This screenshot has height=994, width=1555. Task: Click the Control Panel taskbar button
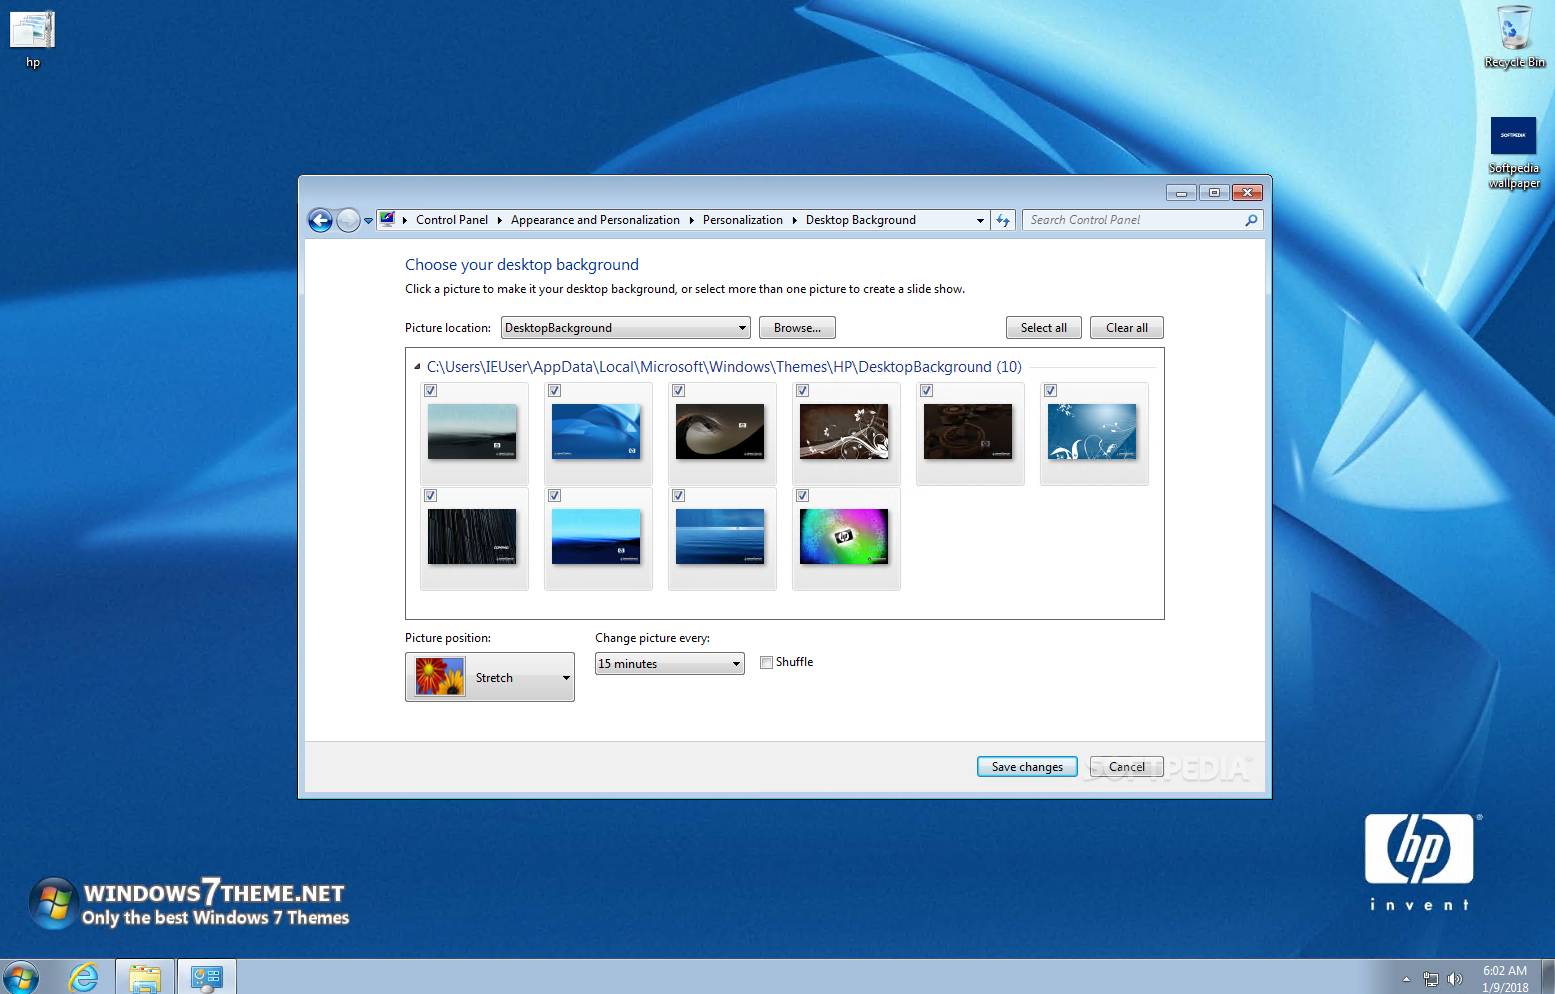coord(207,977)
